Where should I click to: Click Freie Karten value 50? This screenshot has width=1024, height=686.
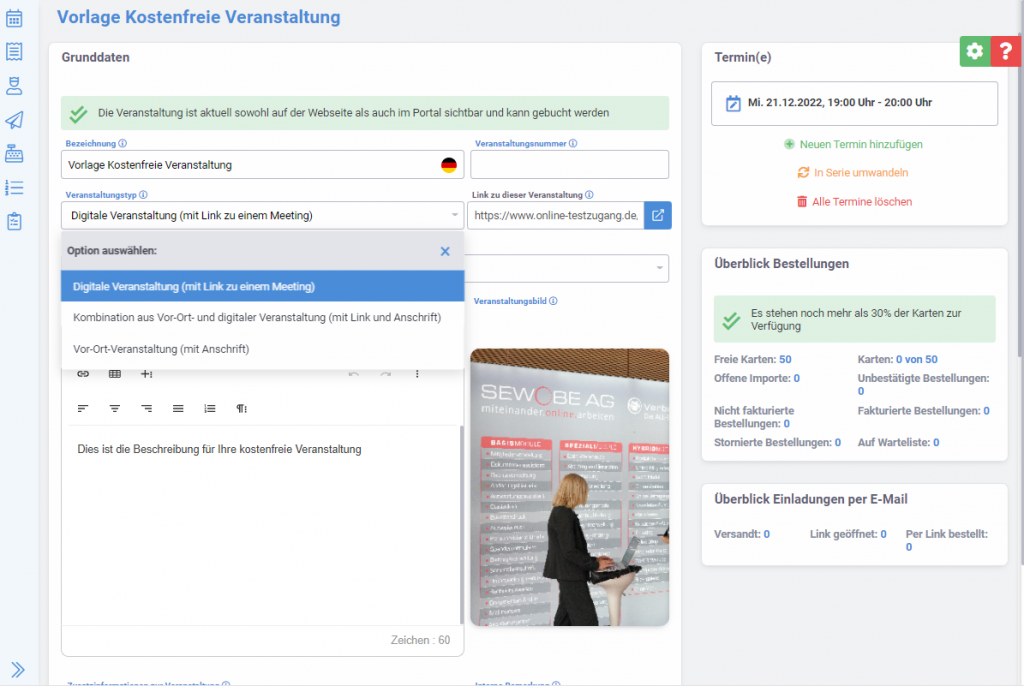[x=785, y=359]
